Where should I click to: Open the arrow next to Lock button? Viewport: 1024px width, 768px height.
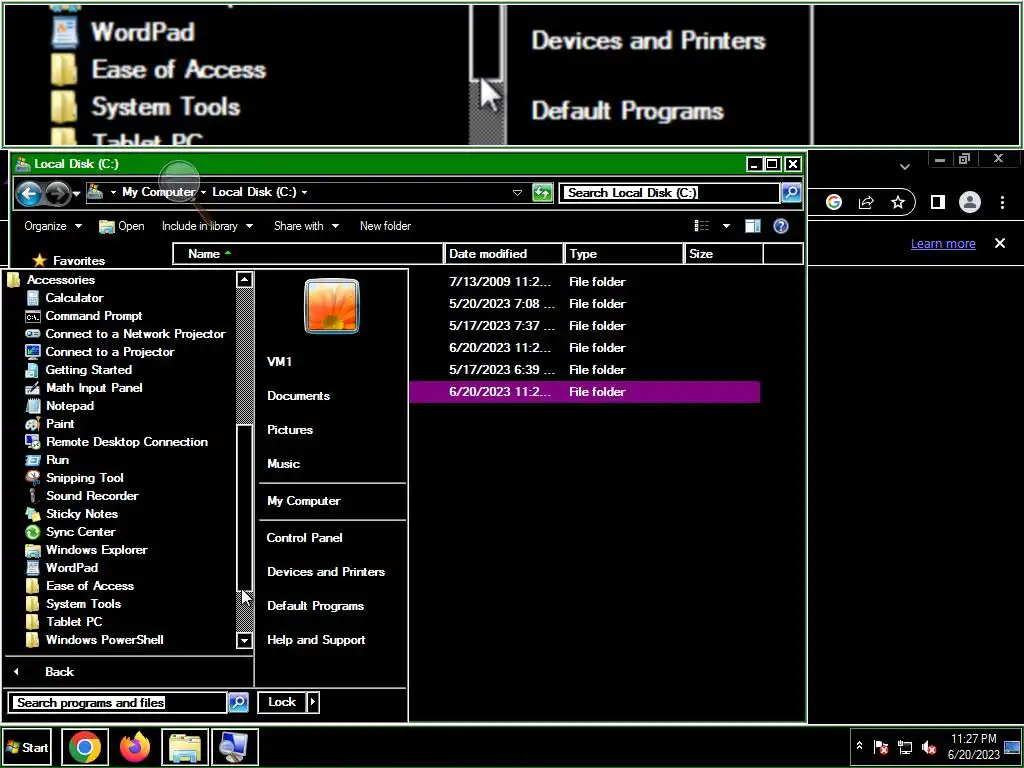(x=313, y=702)
